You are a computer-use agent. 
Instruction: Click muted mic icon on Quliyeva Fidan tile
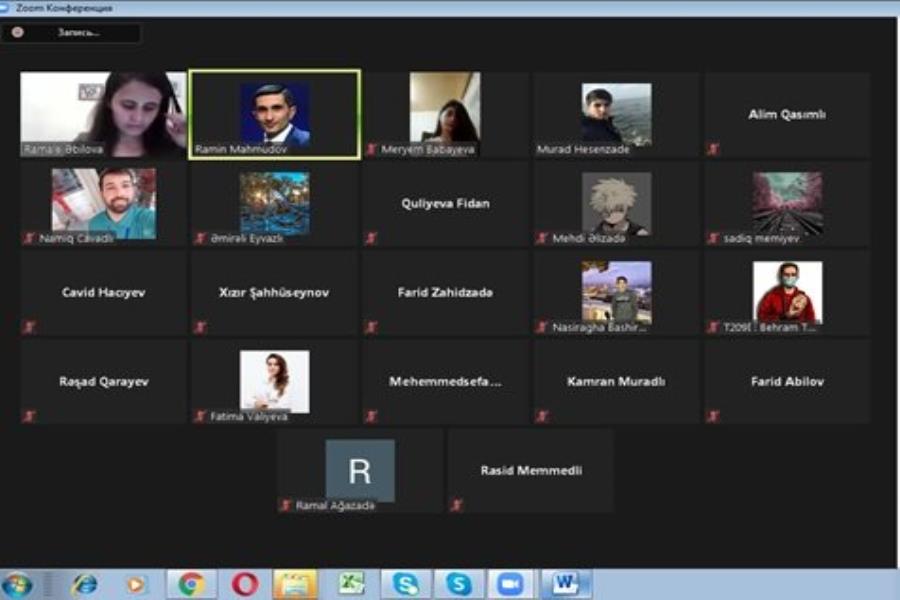[371, 238]
